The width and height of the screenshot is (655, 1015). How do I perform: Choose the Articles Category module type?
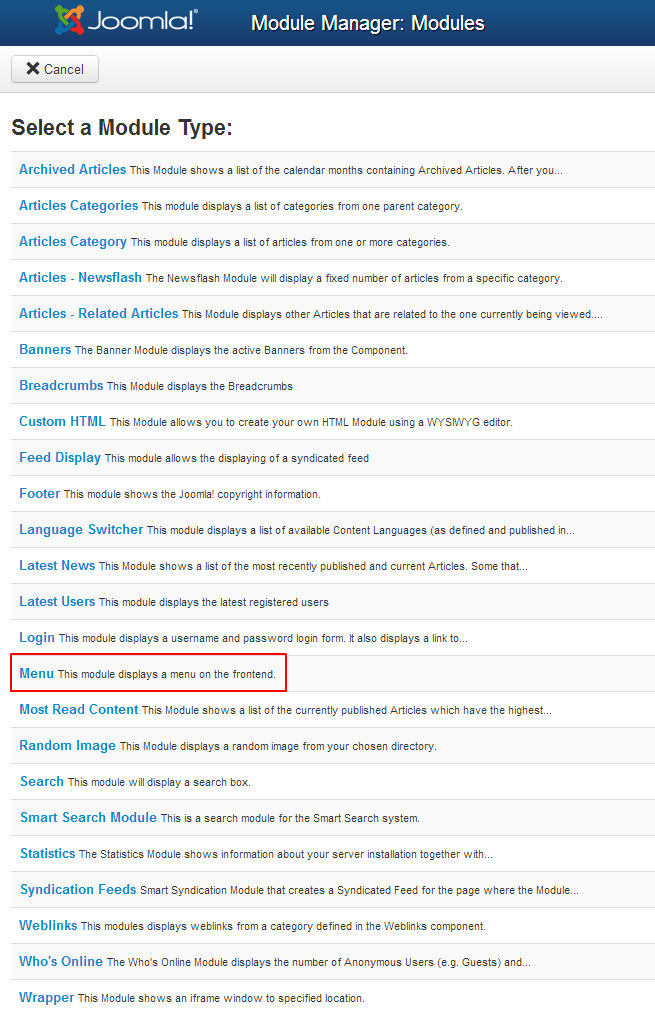pyautogui.click(x=72, y=241)
